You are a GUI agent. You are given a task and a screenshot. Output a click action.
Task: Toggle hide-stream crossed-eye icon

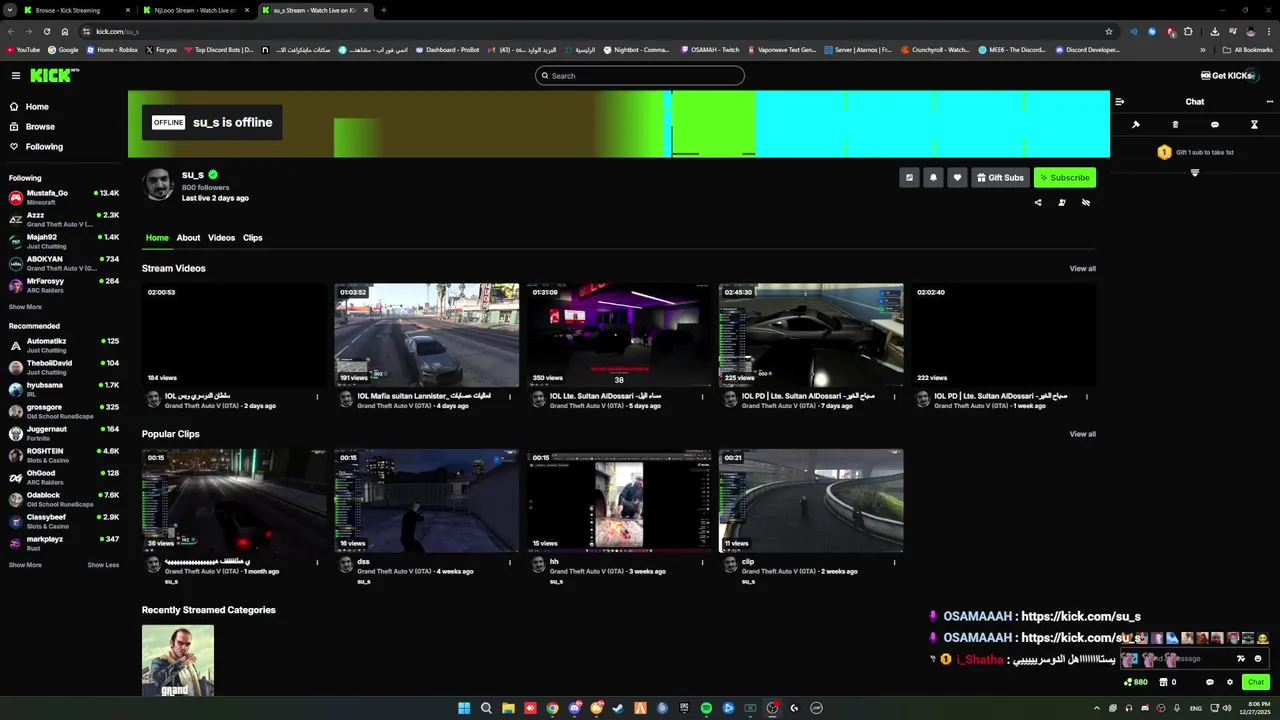click(x=1086, y=203)
